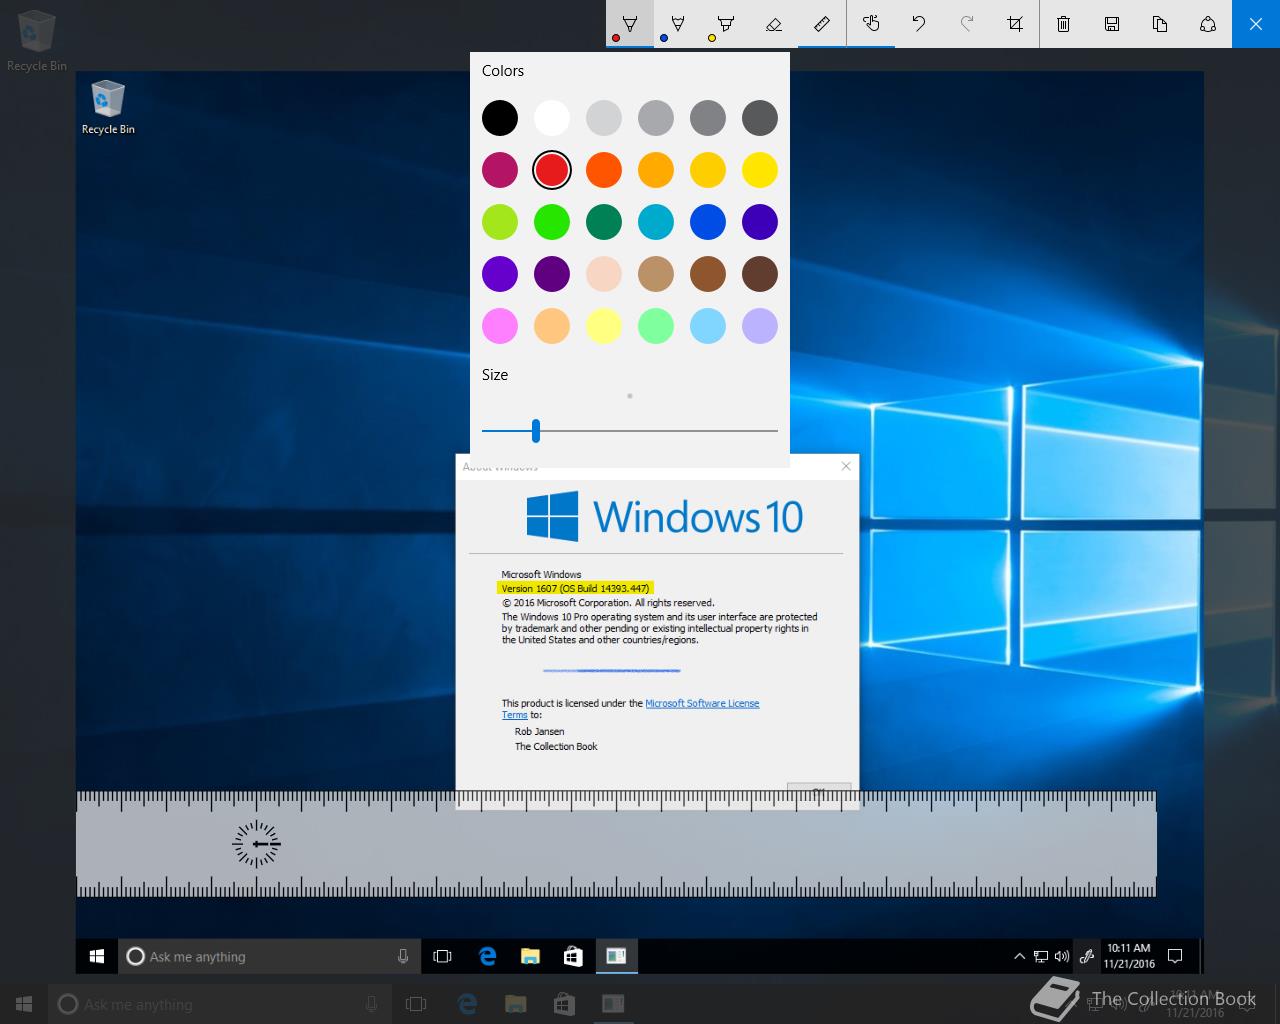Pick the cyan teal color swatch
Image resolution: width=1280 pixels, height=1024 pixels.
pyautogui.click(x=656, y=222)
